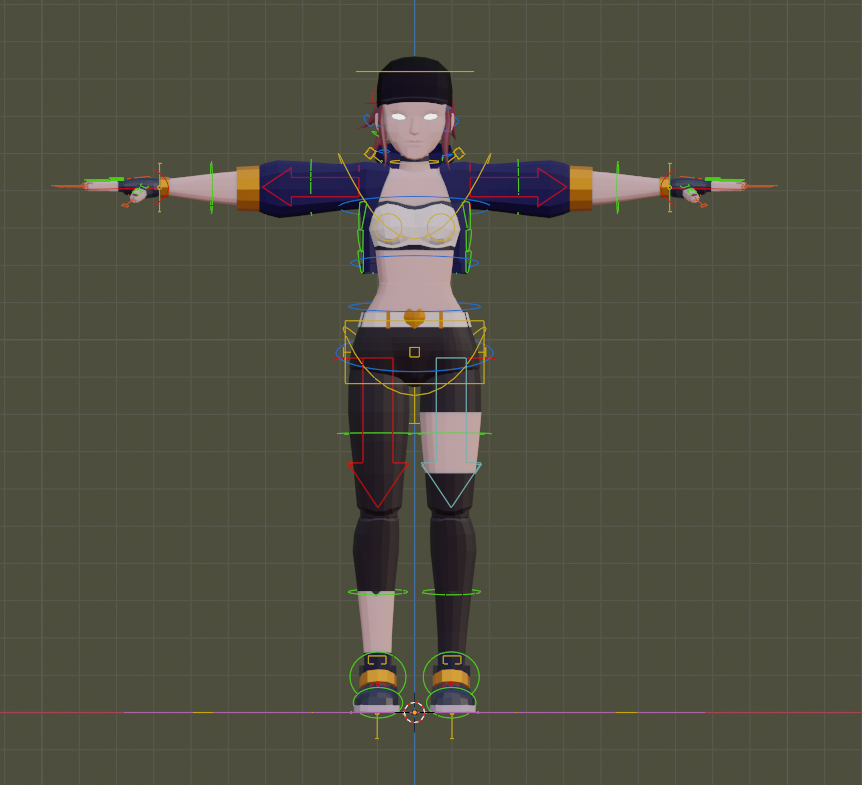This screenshot has height=785, width=862.
Task: Click the yellow circle control on the right breast
Action: 443,228
